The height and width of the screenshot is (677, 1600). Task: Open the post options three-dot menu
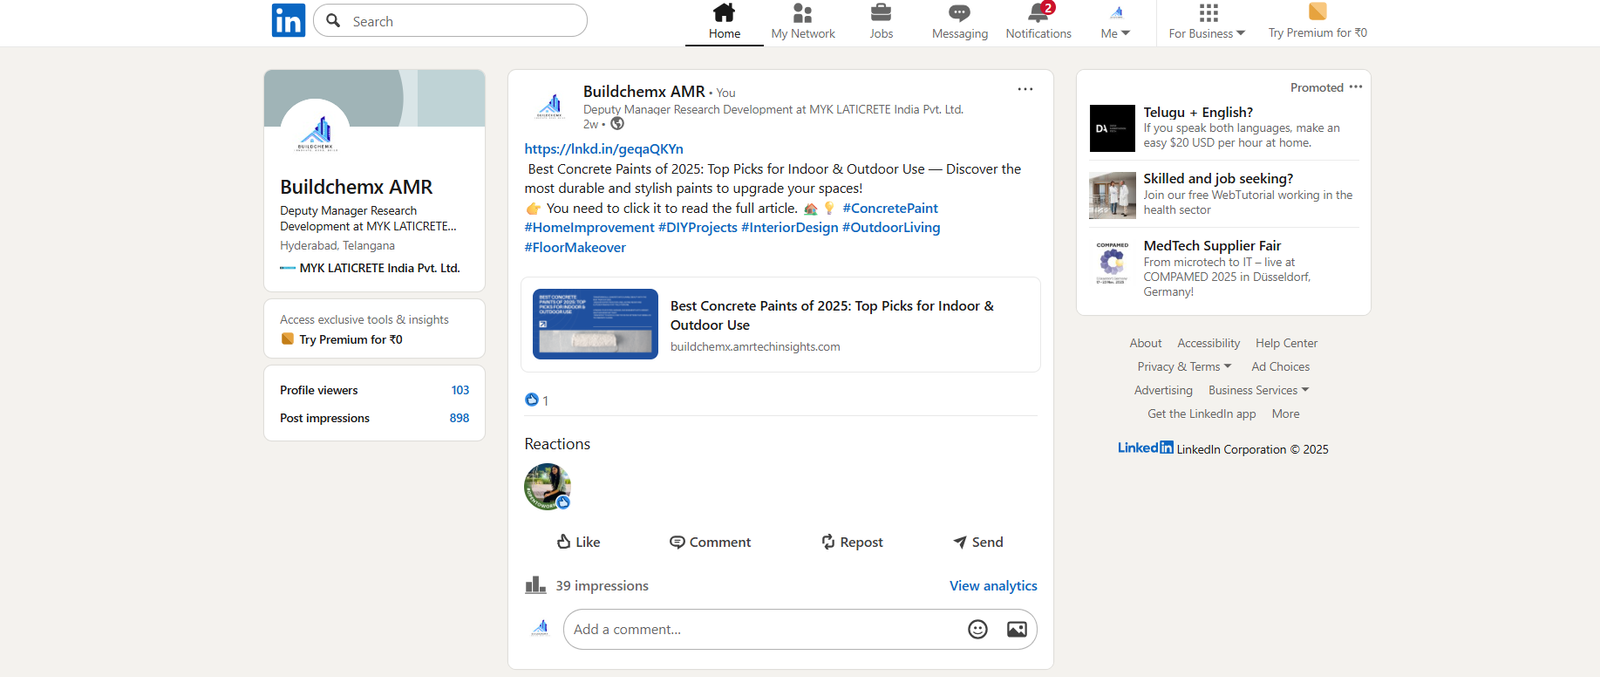(1025, 89)
